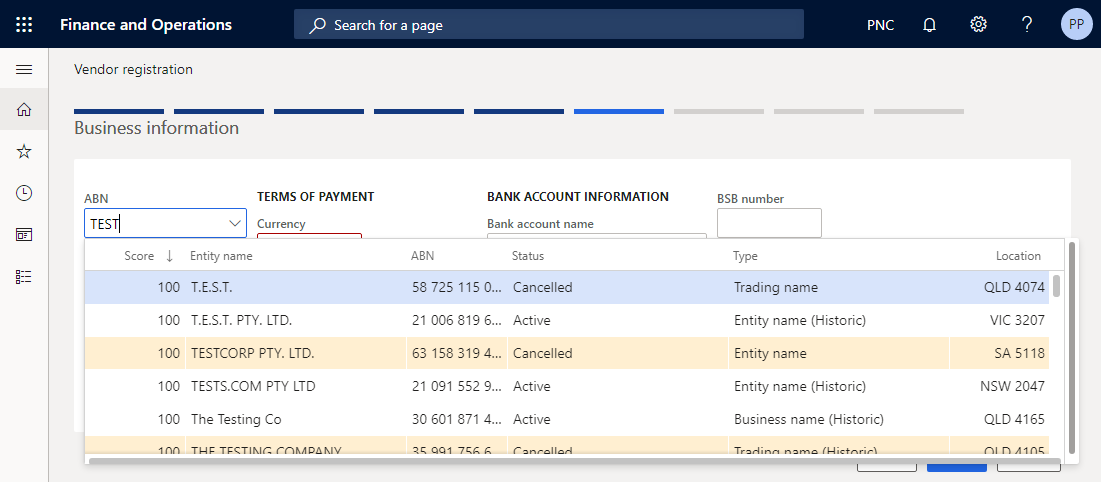
Task: Go to Home icon in sidebar
Action: (24, 110)
